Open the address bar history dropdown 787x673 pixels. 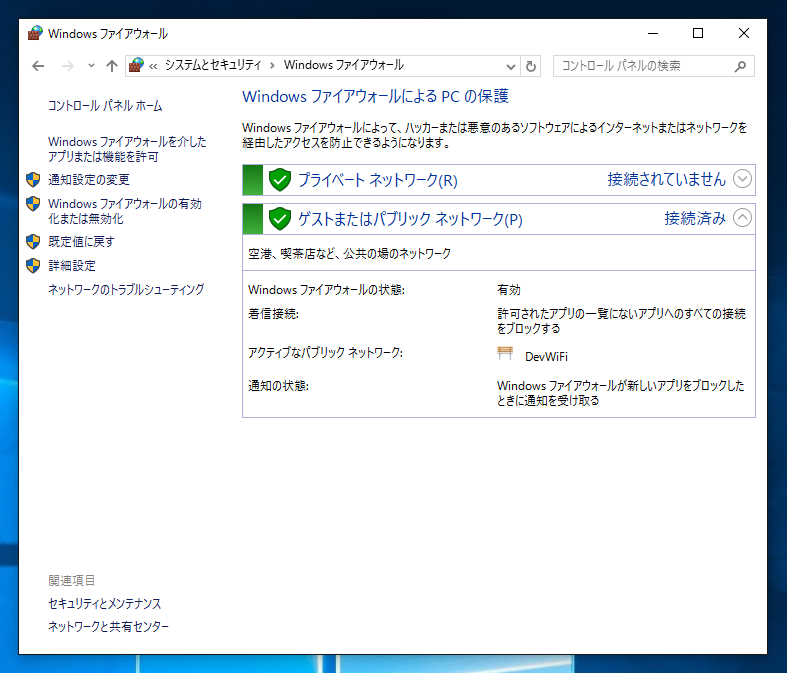[510, 66]
